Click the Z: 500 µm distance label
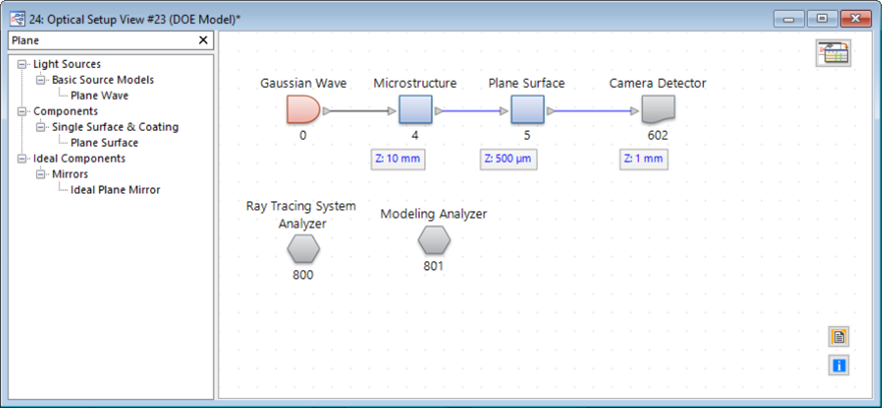Screen dimensions: 882x408 (508, 159)
